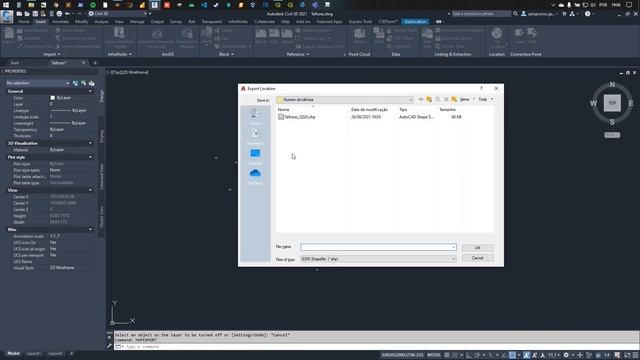Screen dimensions: 640x360
Task: Switch to Layout1 tab
Action: click(x=33, y=353)
